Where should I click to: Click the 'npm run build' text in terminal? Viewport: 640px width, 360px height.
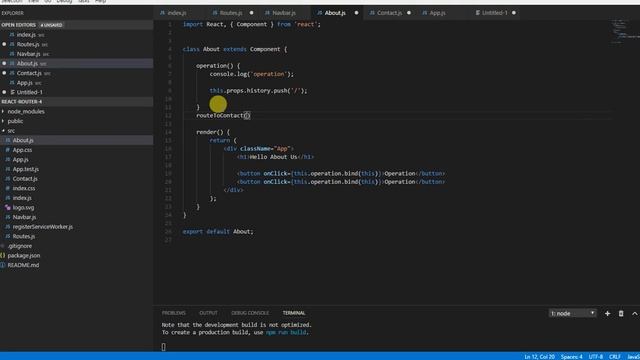tap(286, 333)
